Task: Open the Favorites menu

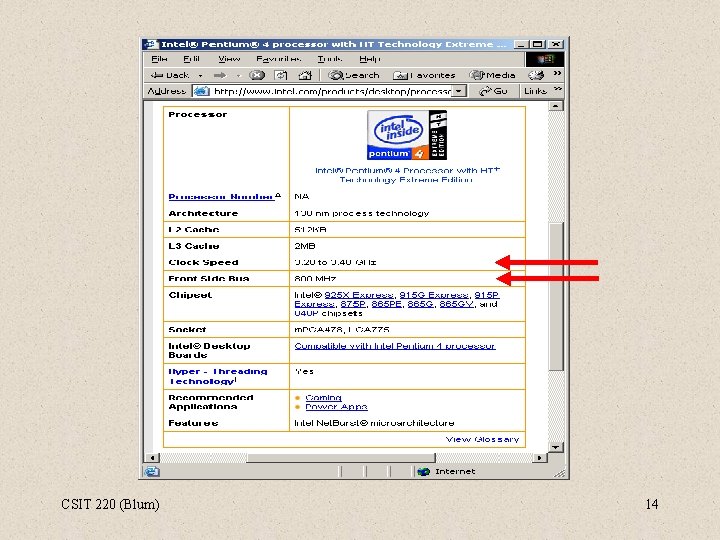Action: (x=279, y=59)
